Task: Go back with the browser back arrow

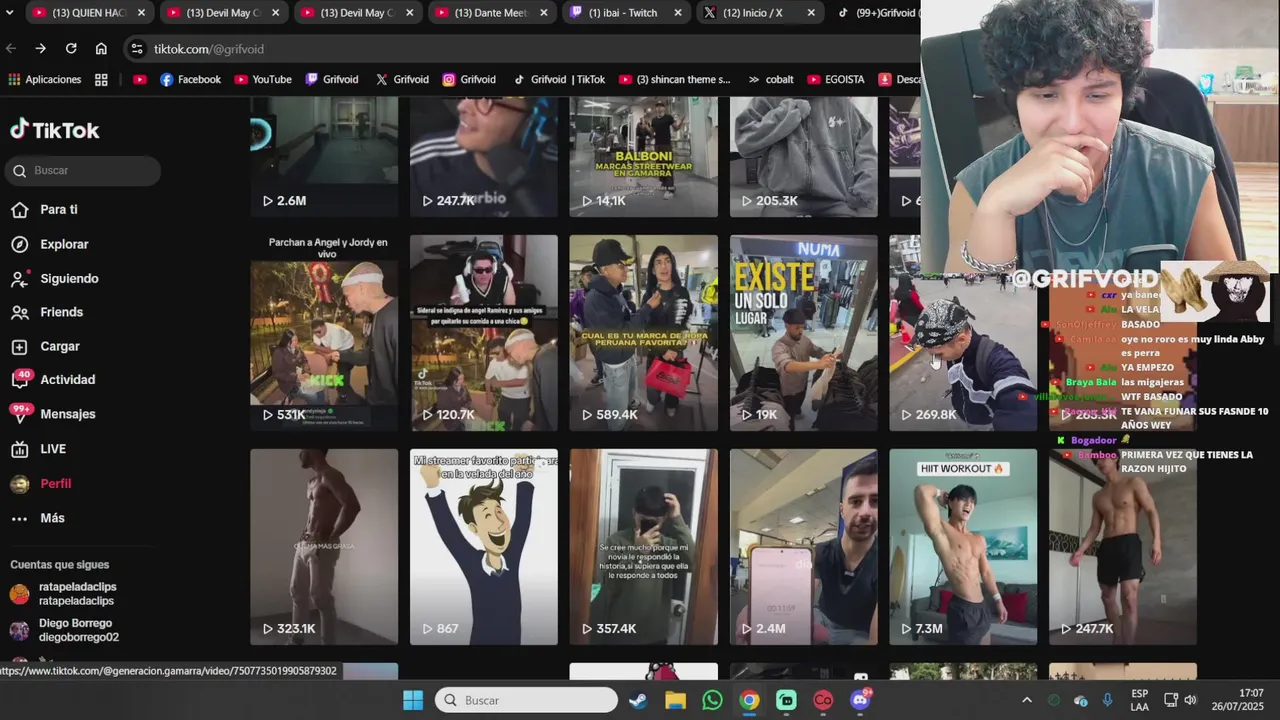Action: coord(11,48)
